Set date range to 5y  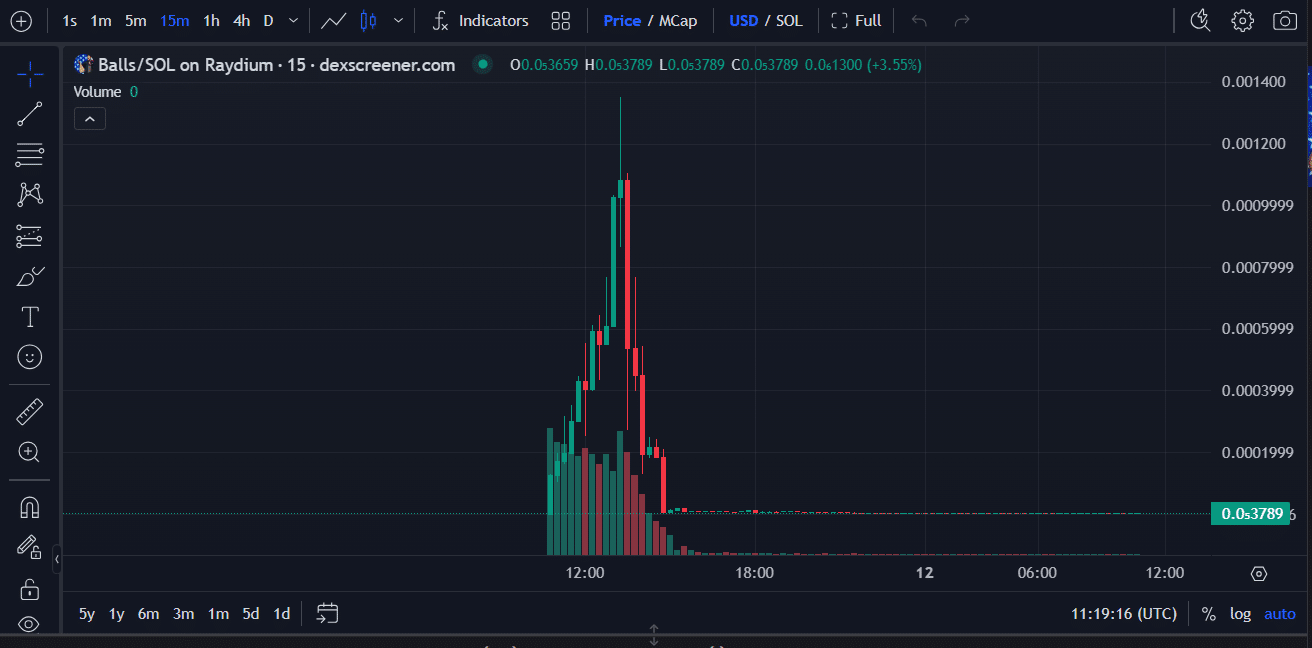click(x=87, y=614)
